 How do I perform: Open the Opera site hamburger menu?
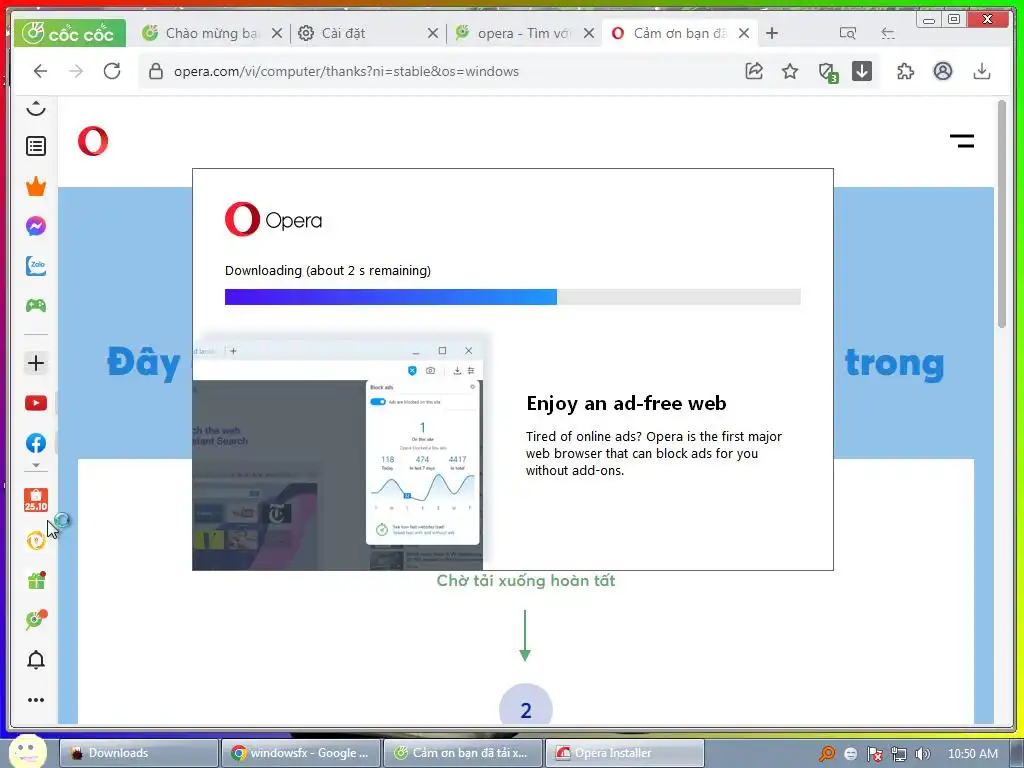pos(961,140)
